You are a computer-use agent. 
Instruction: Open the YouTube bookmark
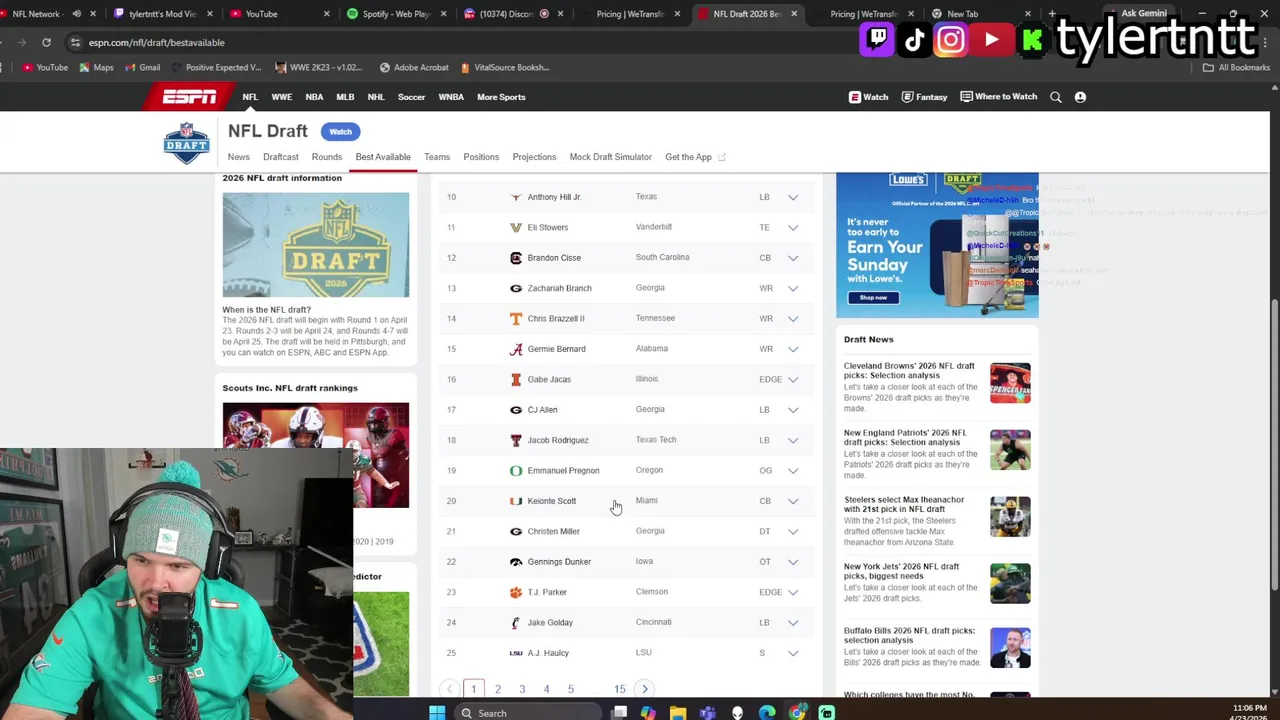pyautogui.click(x=45, y=67)
